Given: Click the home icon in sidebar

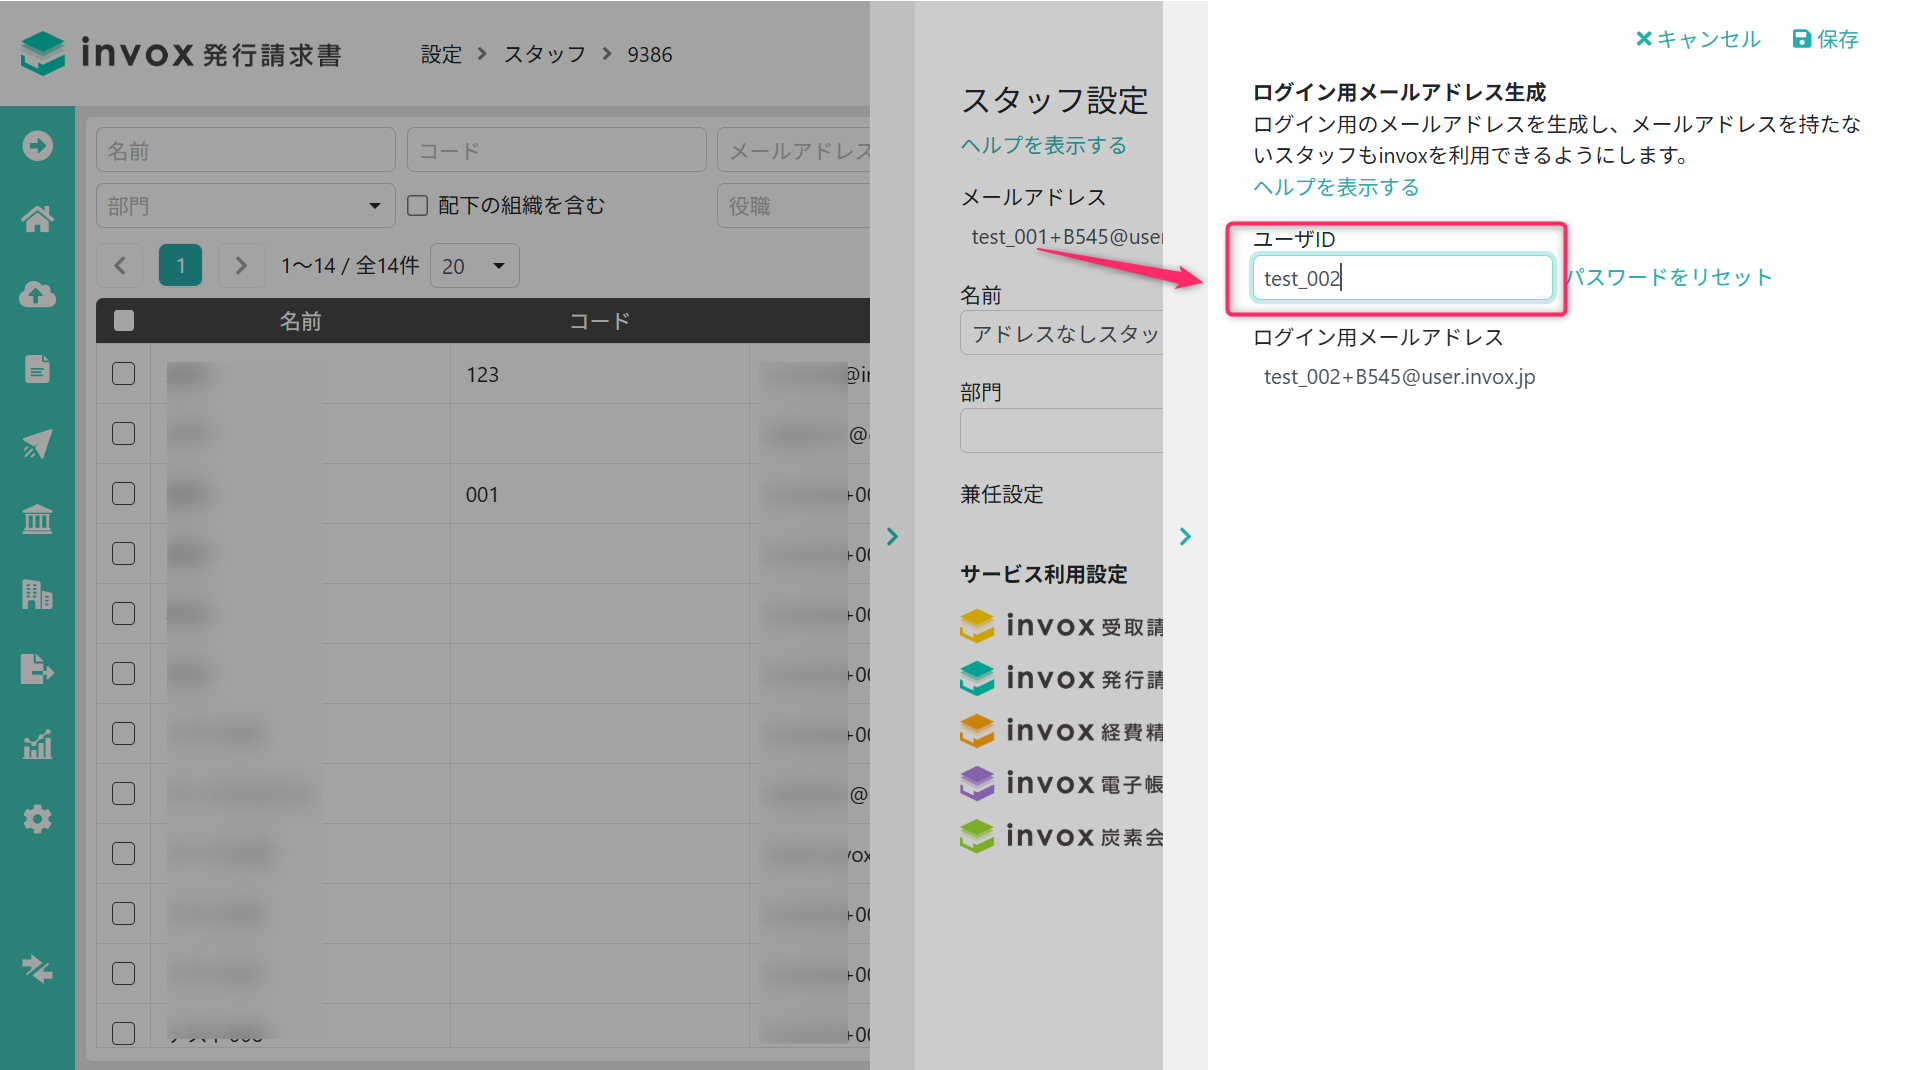Looking at the screenshot, I should click(37, 219).
